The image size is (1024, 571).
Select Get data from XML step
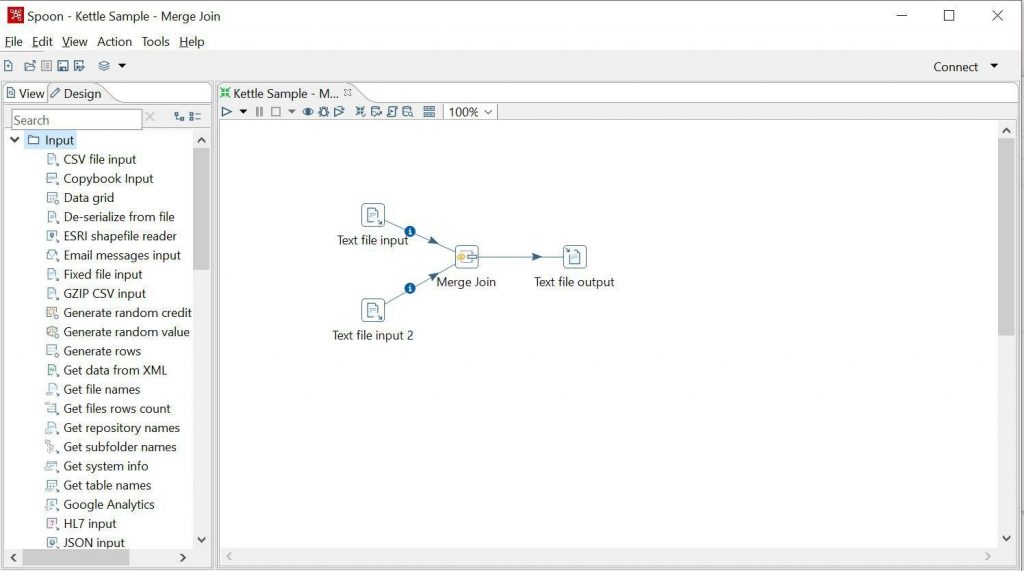(115, 370)
